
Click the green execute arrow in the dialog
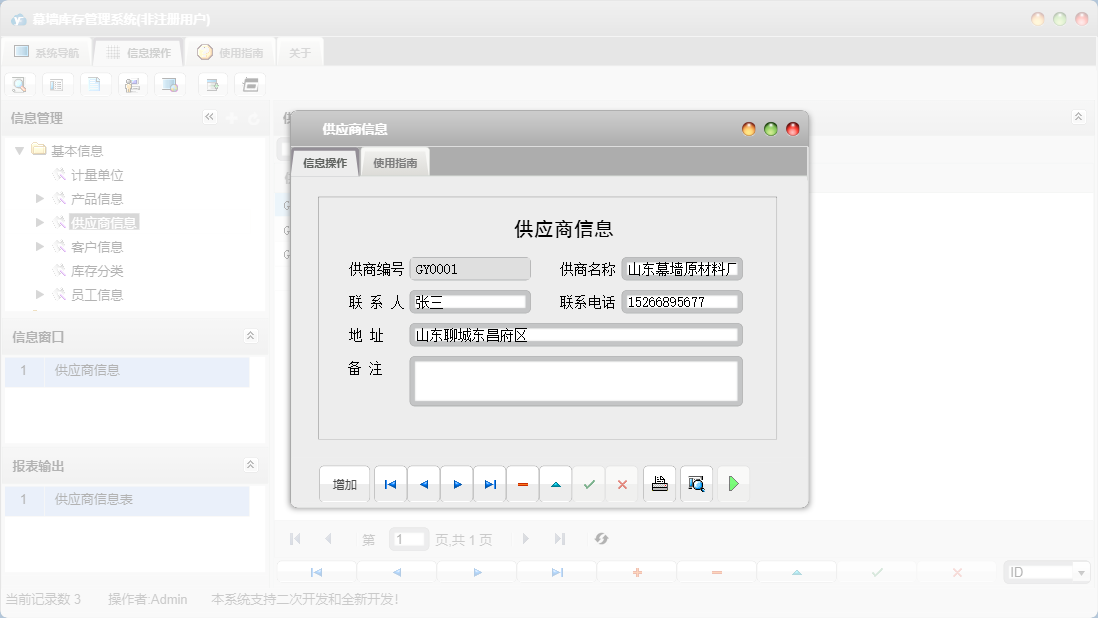733,484
